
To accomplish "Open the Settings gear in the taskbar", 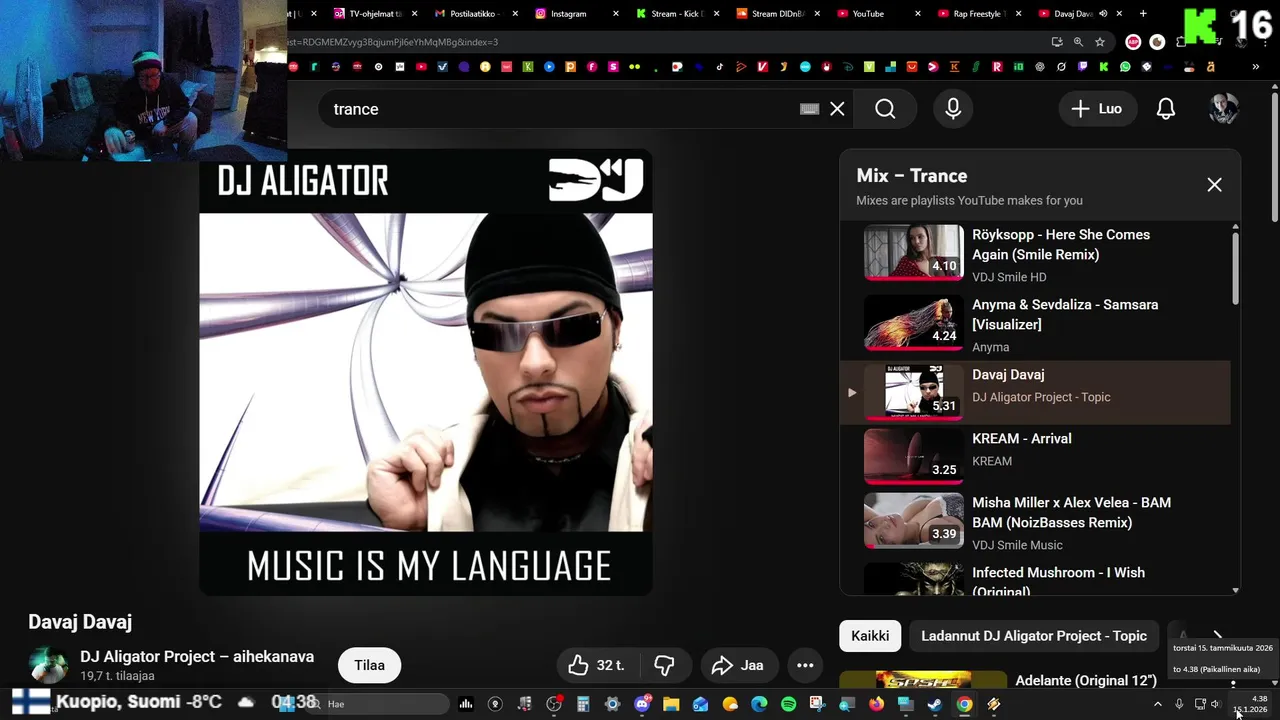I will (x=612, y=704).
